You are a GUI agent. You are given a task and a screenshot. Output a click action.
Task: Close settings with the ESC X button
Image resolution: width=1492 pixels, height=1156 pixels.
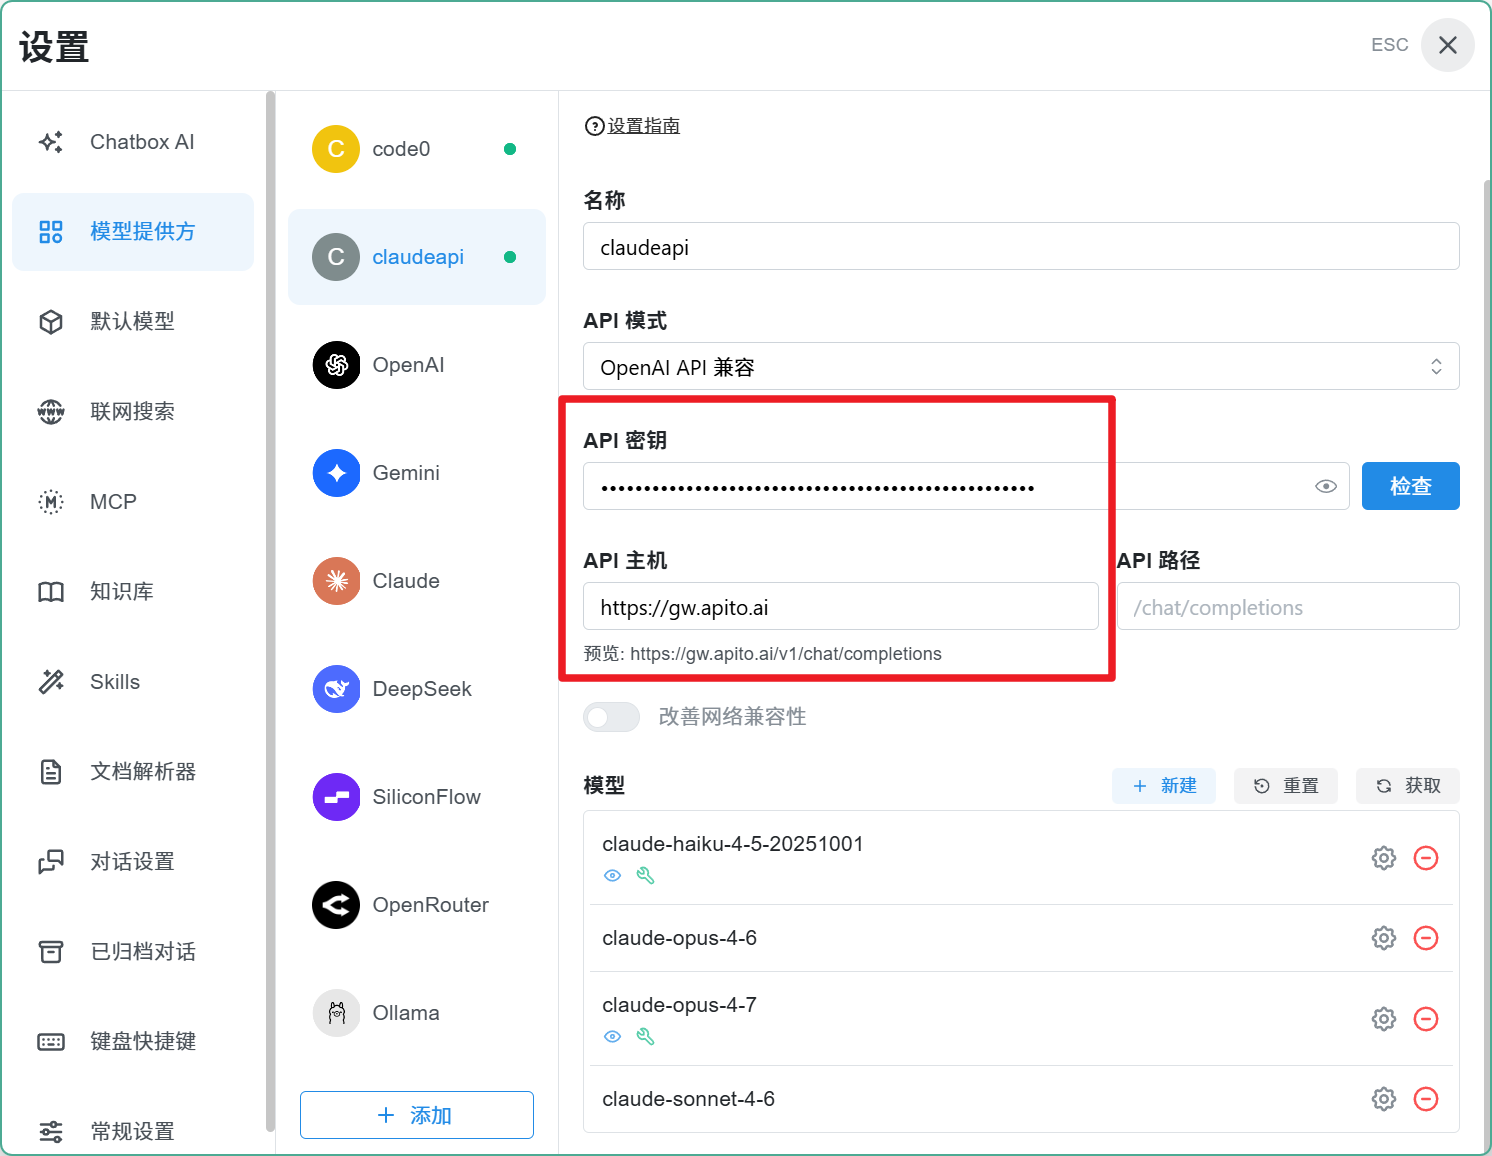click(1448, 45)
